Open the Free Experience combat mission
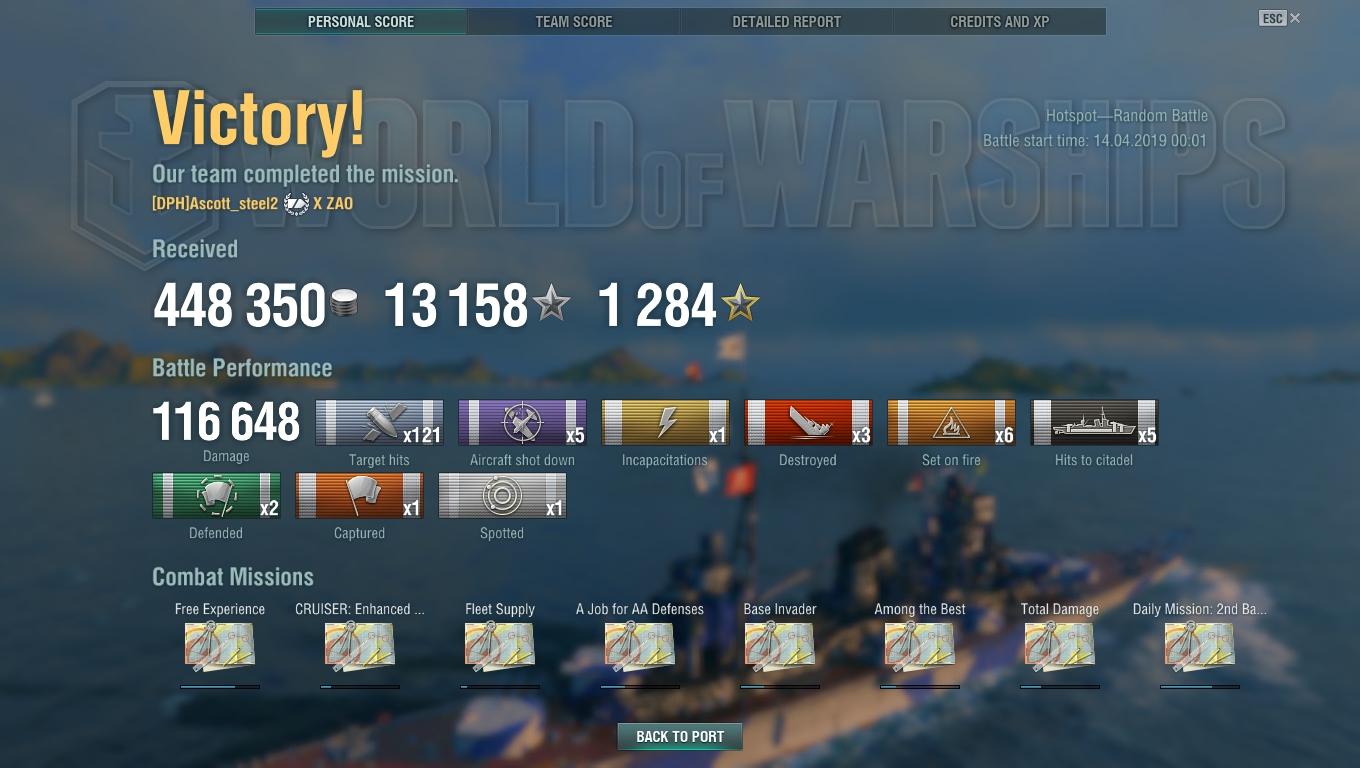This screenshot has width=1360, height=768. tap(220, 646)
